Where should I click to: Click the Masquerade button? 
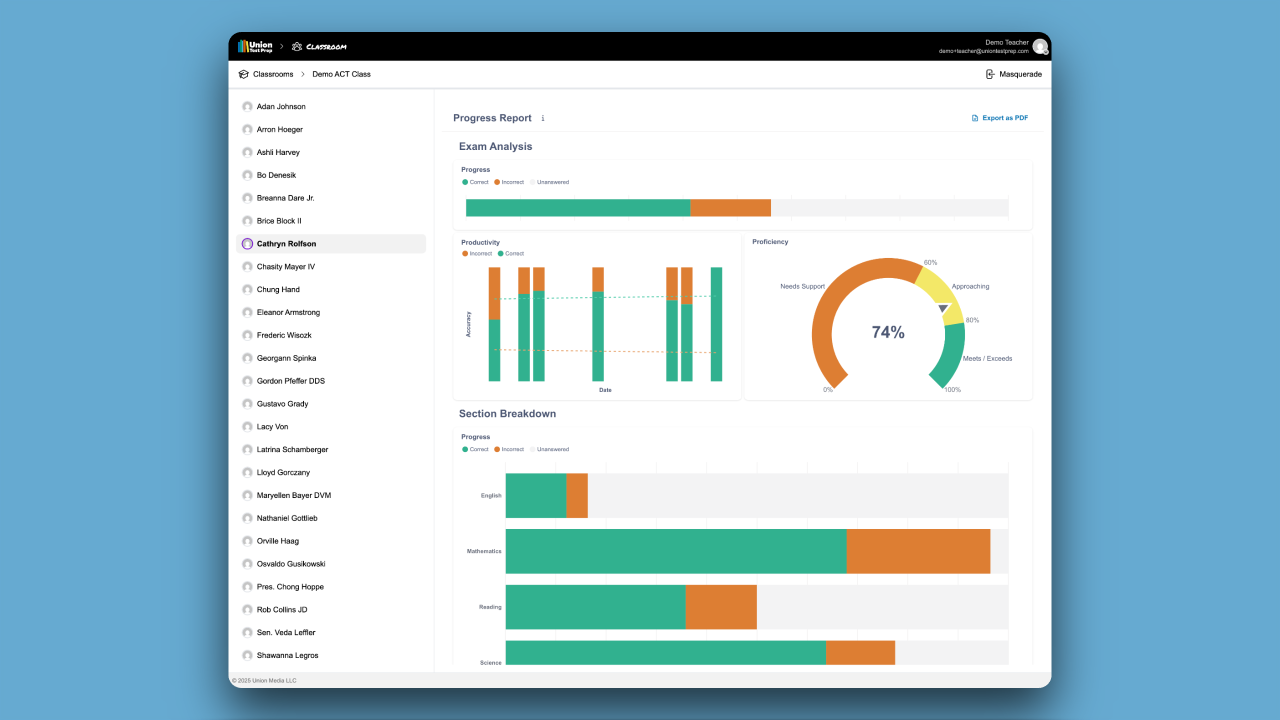pos(1013,74)
